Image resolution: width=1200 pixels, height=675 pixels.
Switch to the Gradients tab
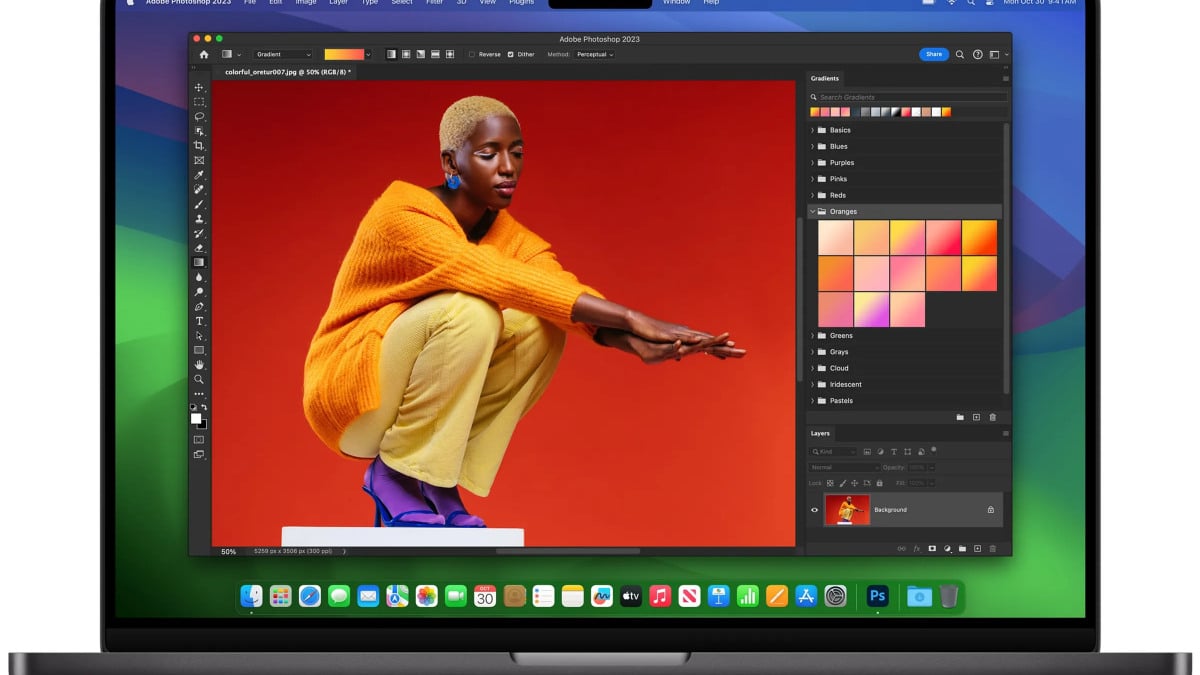point(824,78)
